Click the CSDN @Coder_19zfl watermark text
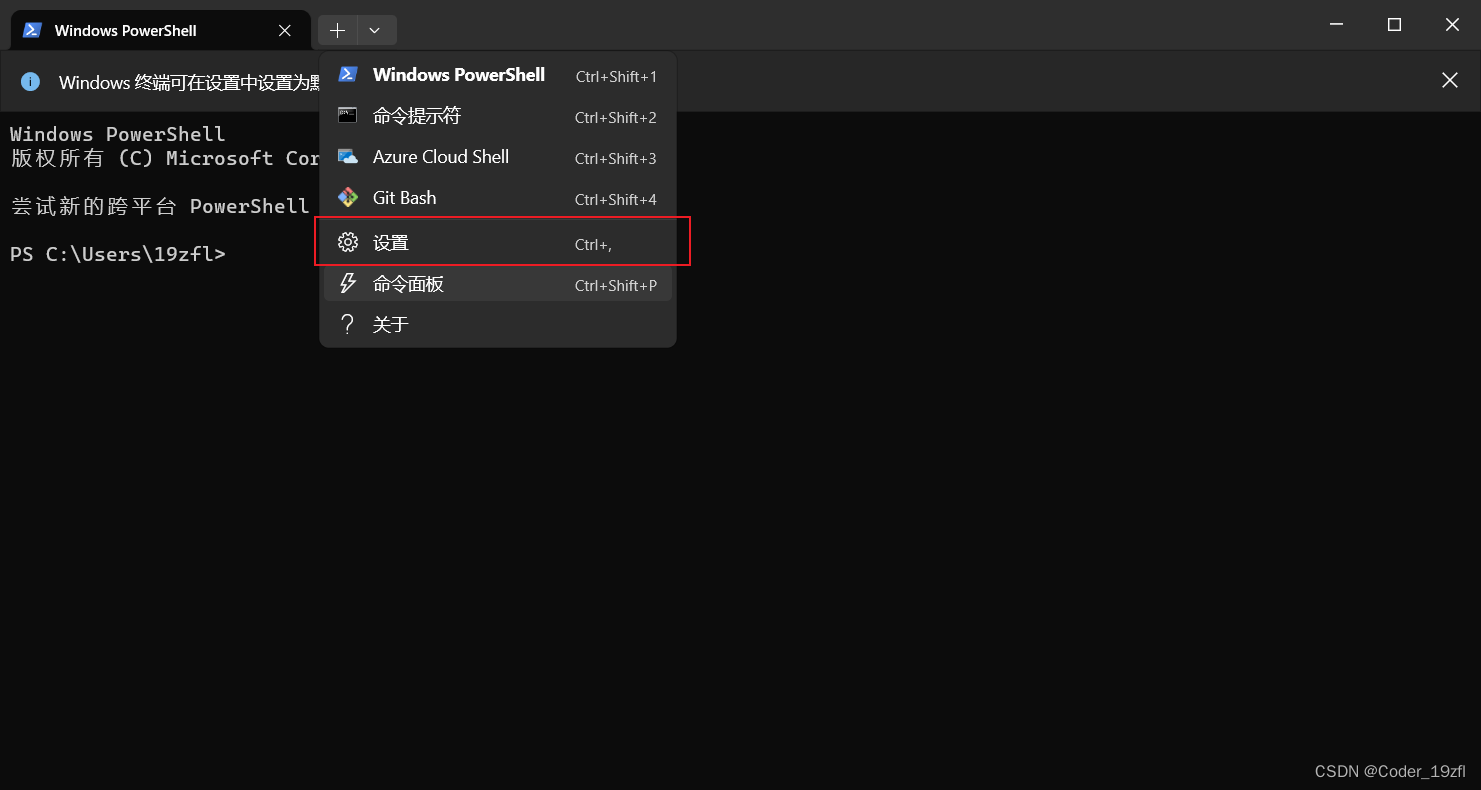 click(1388, 771)
